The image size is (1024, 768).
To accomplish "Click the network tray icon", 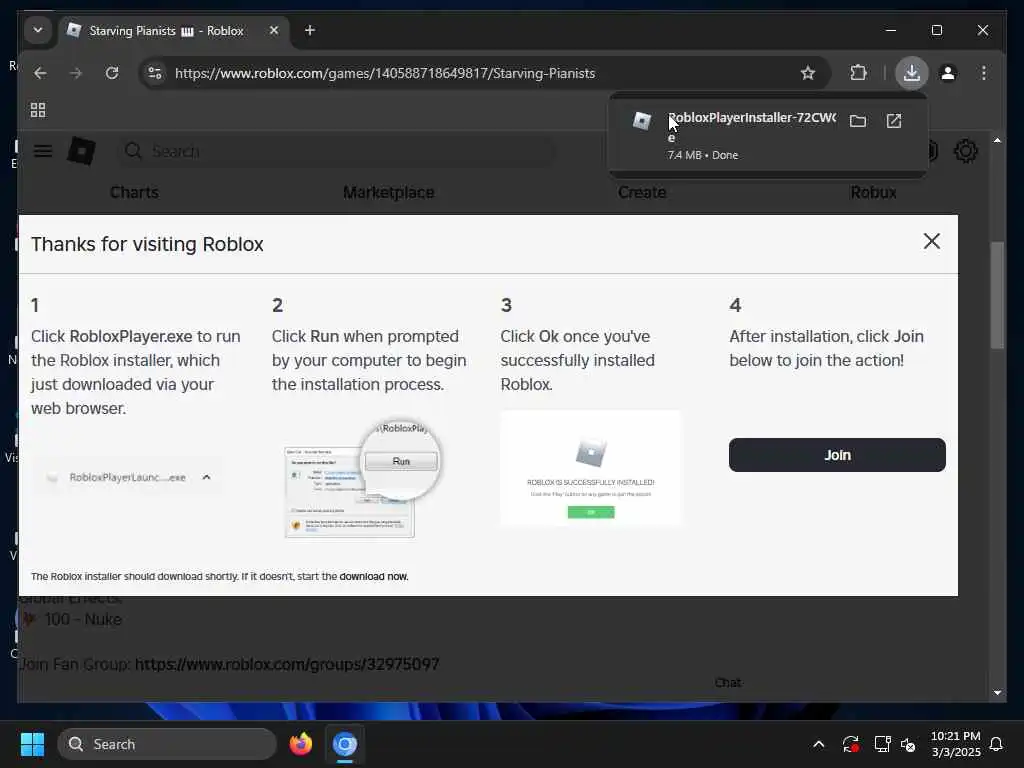I will 882,744.
